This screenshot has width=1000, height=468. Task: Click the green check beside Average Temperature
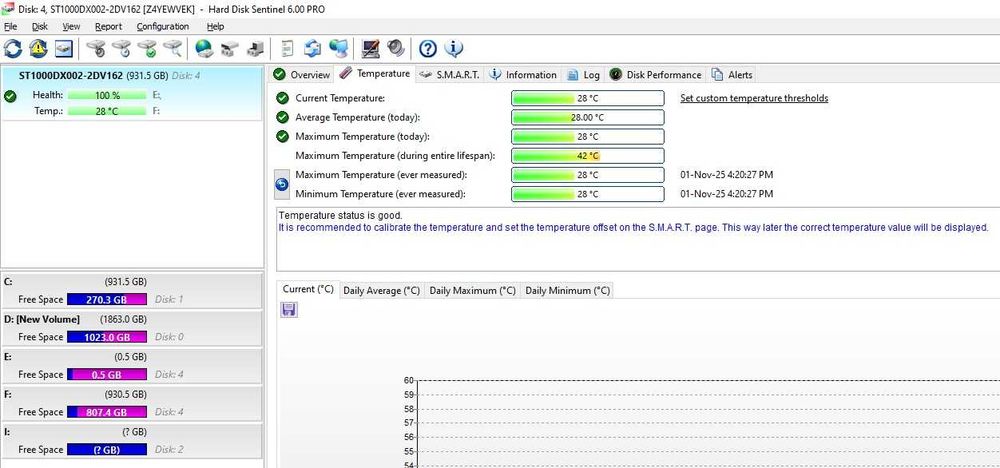[x=282, y=117]
